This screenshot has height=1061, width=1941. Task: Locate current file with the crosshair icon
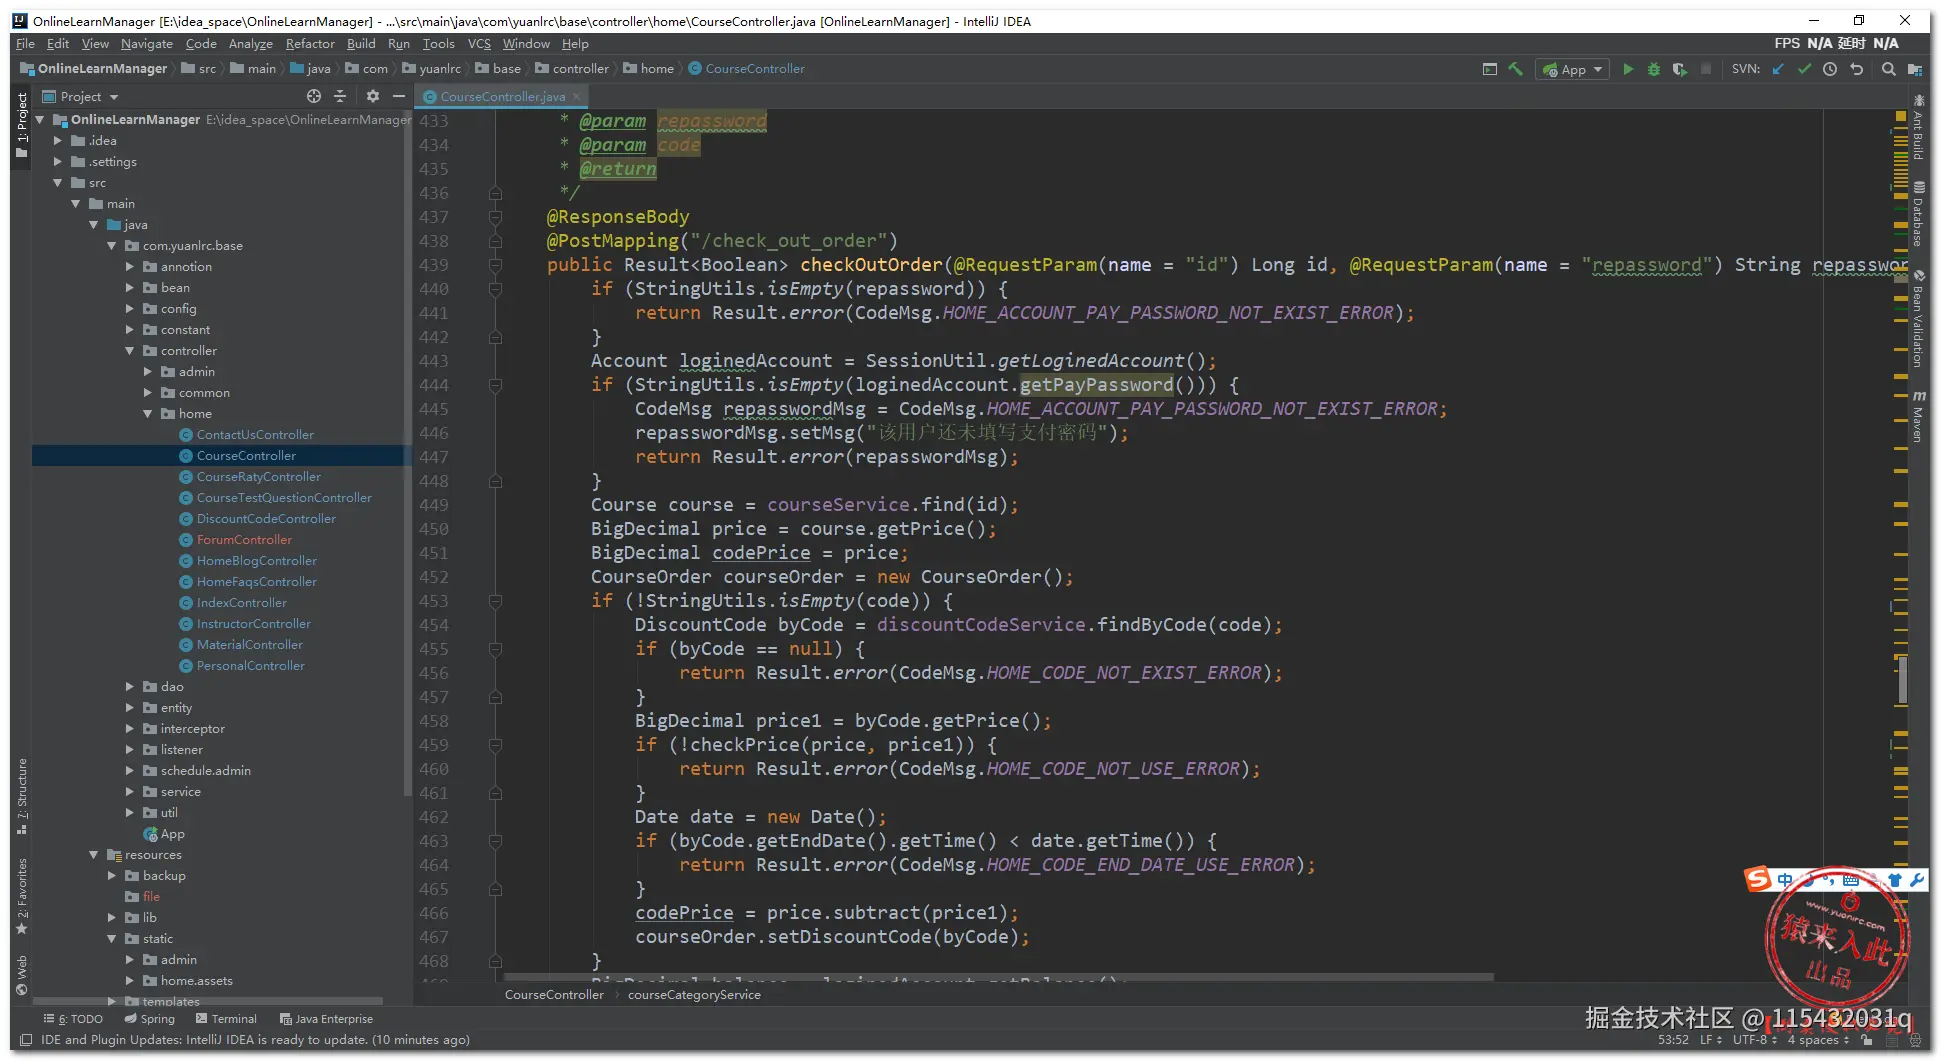click(314, 96)
